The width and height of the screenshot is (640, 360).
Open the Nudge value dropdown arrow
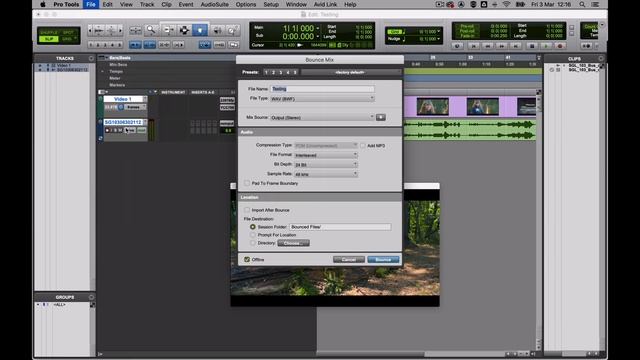coord(439,39)
